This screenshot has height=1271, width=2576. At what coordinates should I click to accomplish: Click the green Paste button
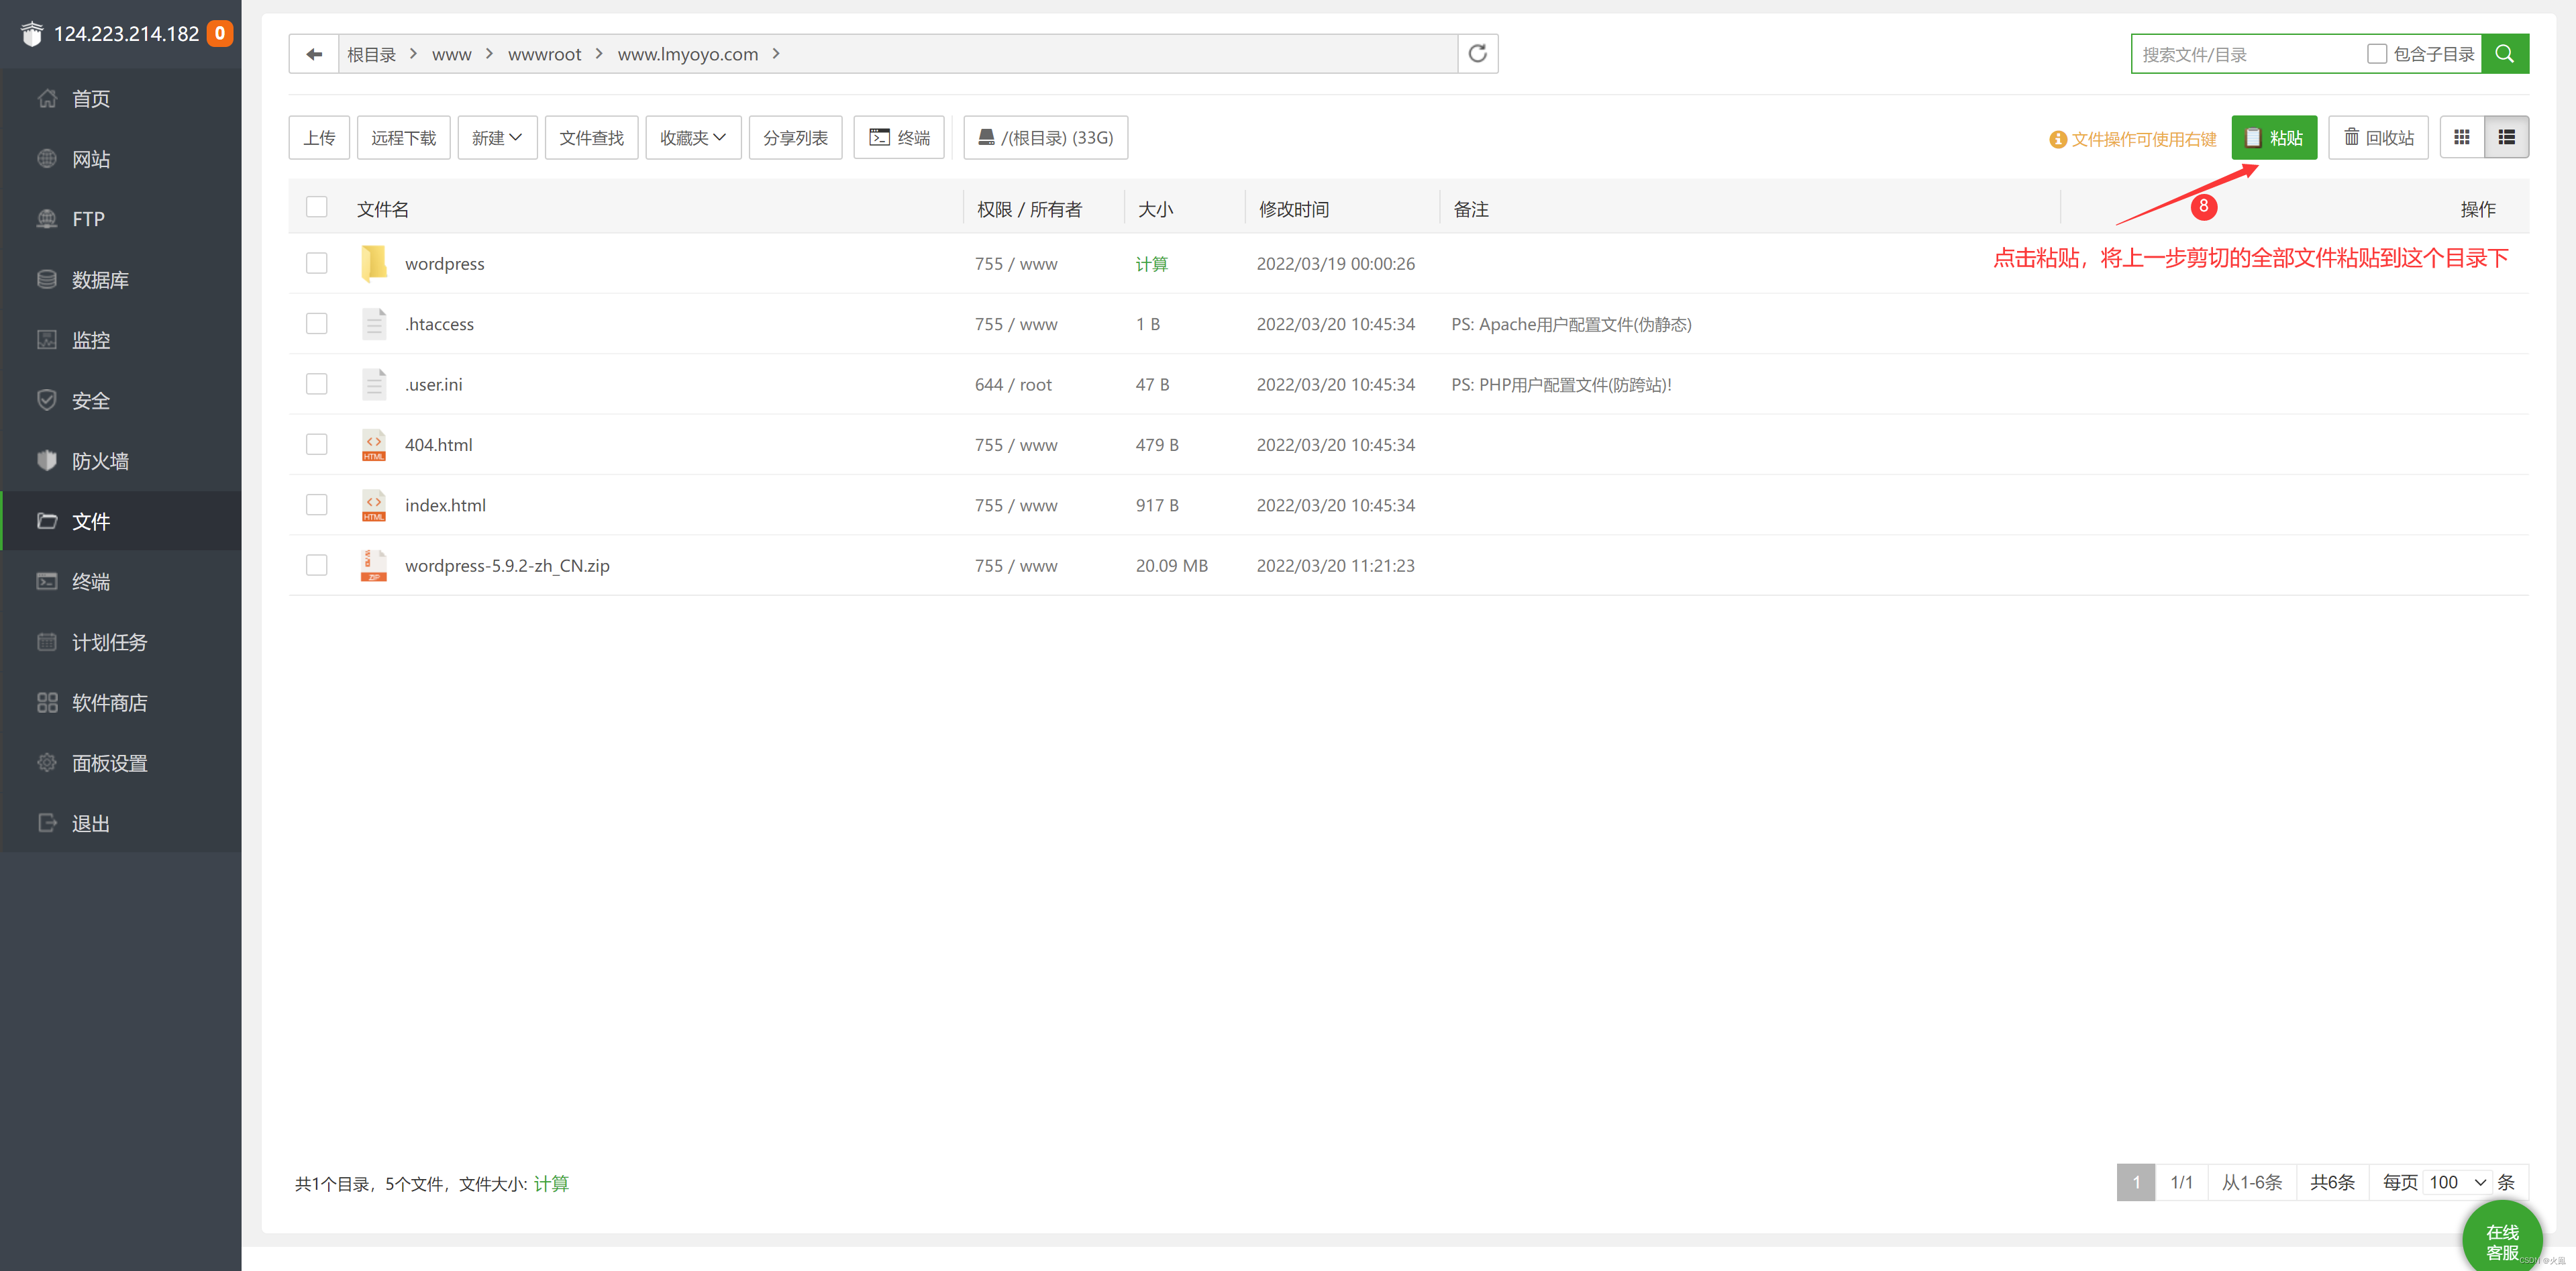coord(2274,137)
